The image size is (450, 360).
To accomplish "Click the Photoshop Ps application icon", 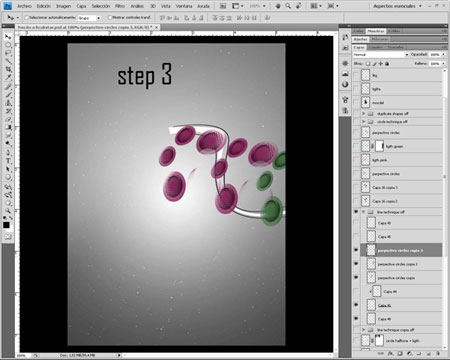I will (8, 6).
